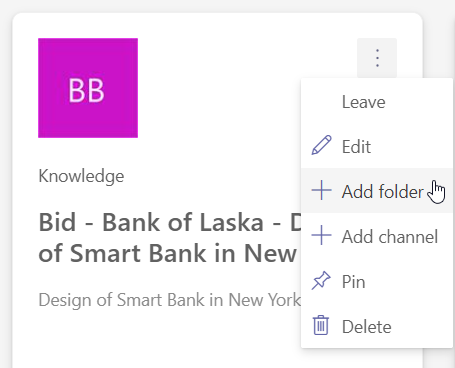The height and width of the screenshot is (368, 455).
Task: Select the Add channel menu entry
Action: point(377,236)
